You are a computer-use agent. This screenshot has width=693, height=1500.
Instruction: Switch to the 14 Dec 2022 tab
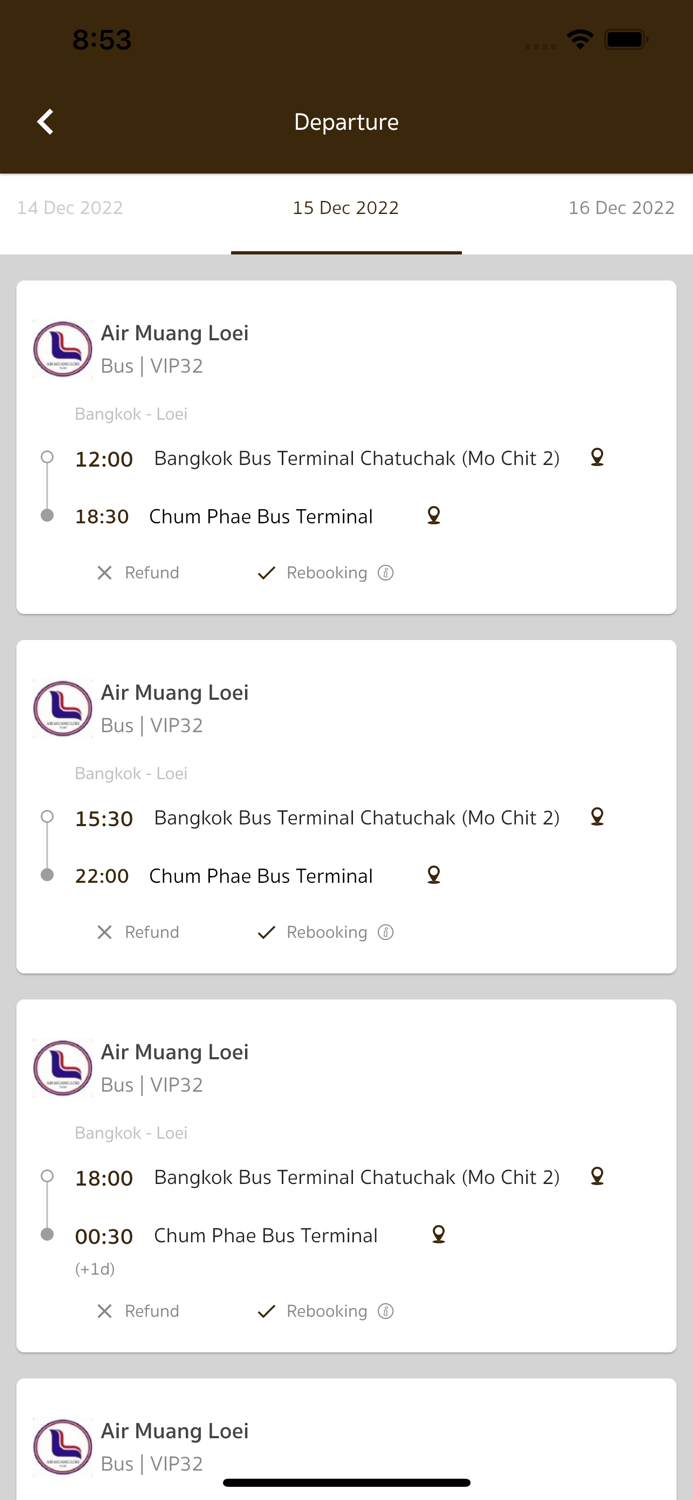point(69,208)
